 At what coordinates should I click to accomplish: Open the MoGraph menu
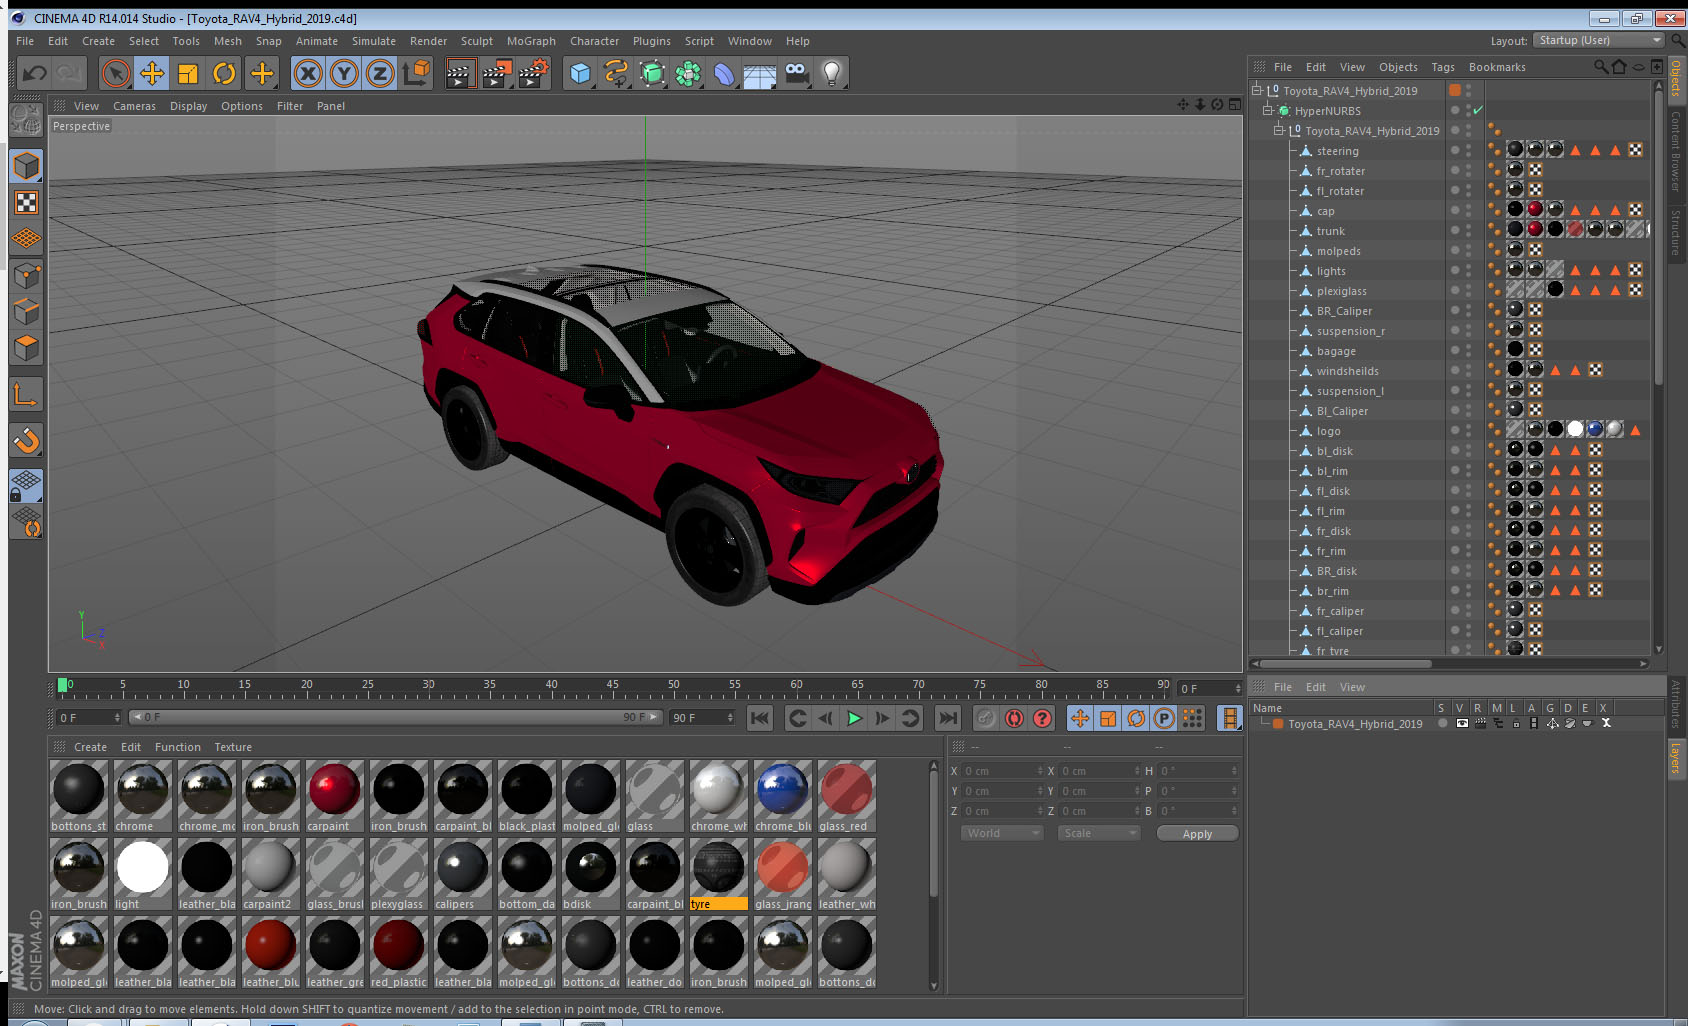coord(531,41)
